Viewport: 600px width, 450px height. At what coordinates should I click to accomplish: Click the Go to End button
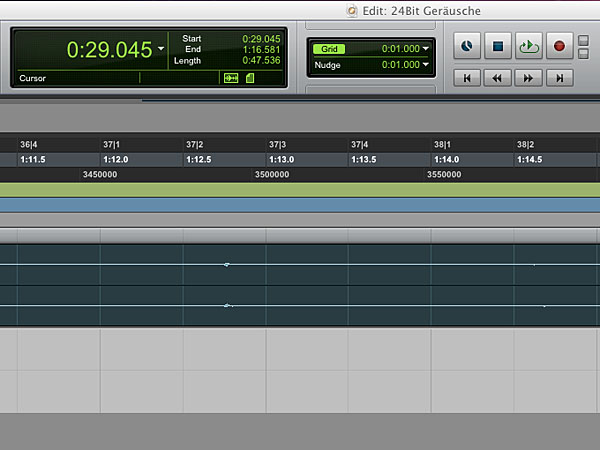559,77
